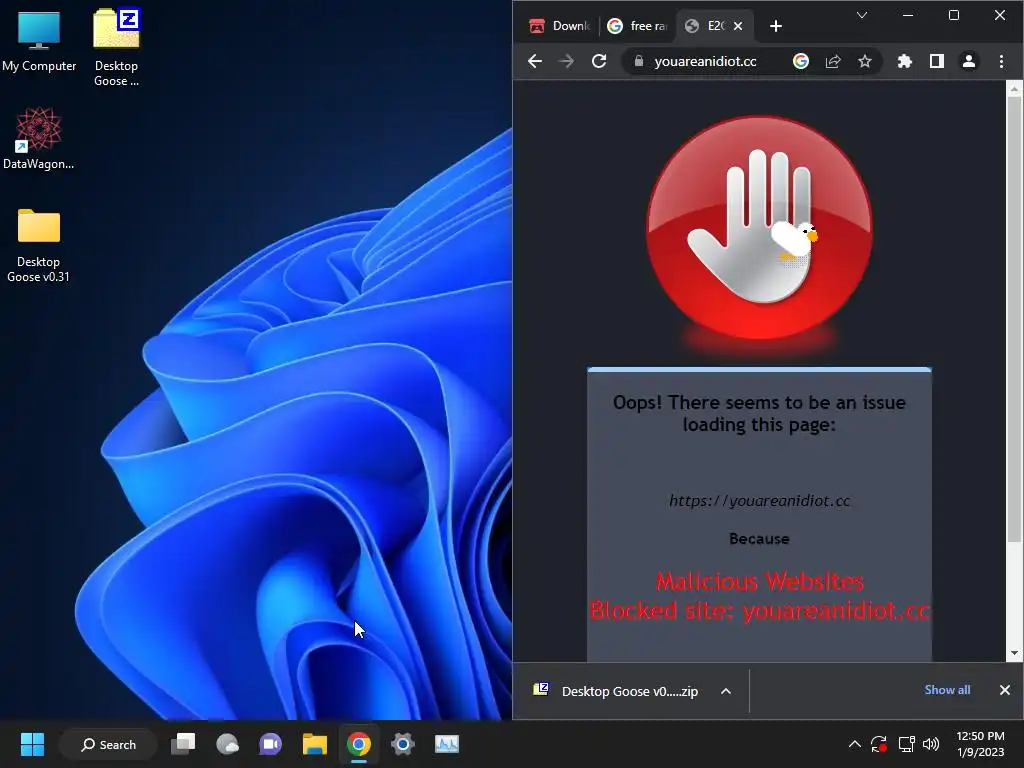The width and height of the screenshot is (1024, 768).
Task: Open Chrome's three-dot menu
Action: pos(1001,61)
